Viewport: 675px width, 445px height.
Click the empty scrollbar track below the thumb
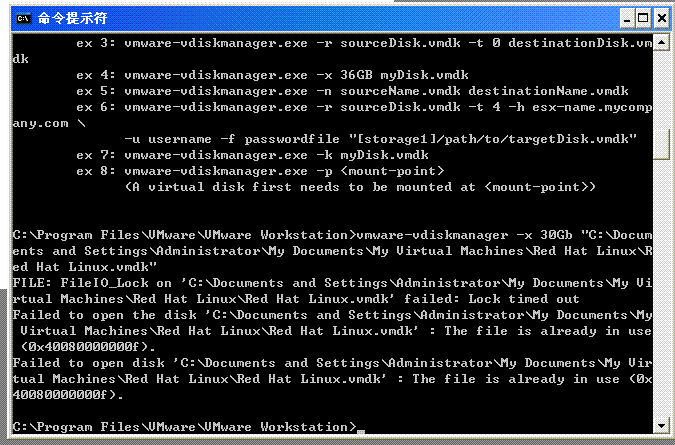661,288
